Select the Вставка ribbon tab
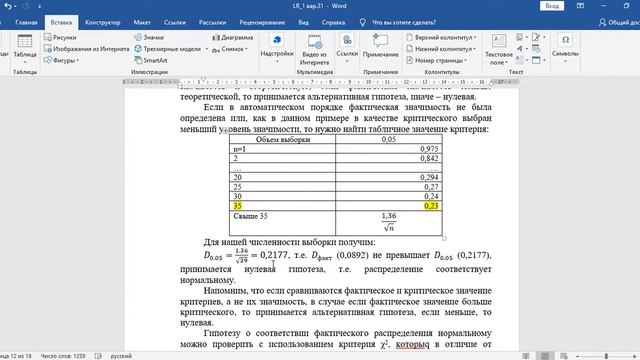This screenshot has height=360, width=640. (x=61, y=22)
